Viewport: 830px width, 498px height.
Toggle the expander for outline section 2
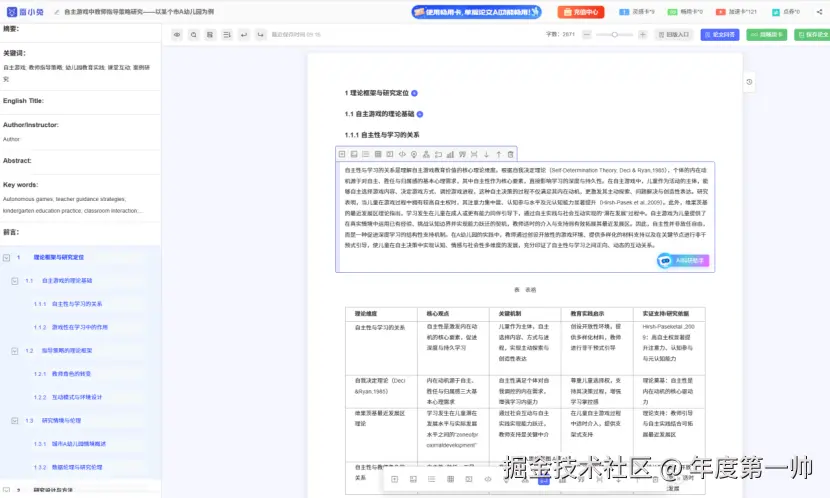coord(6,490)
